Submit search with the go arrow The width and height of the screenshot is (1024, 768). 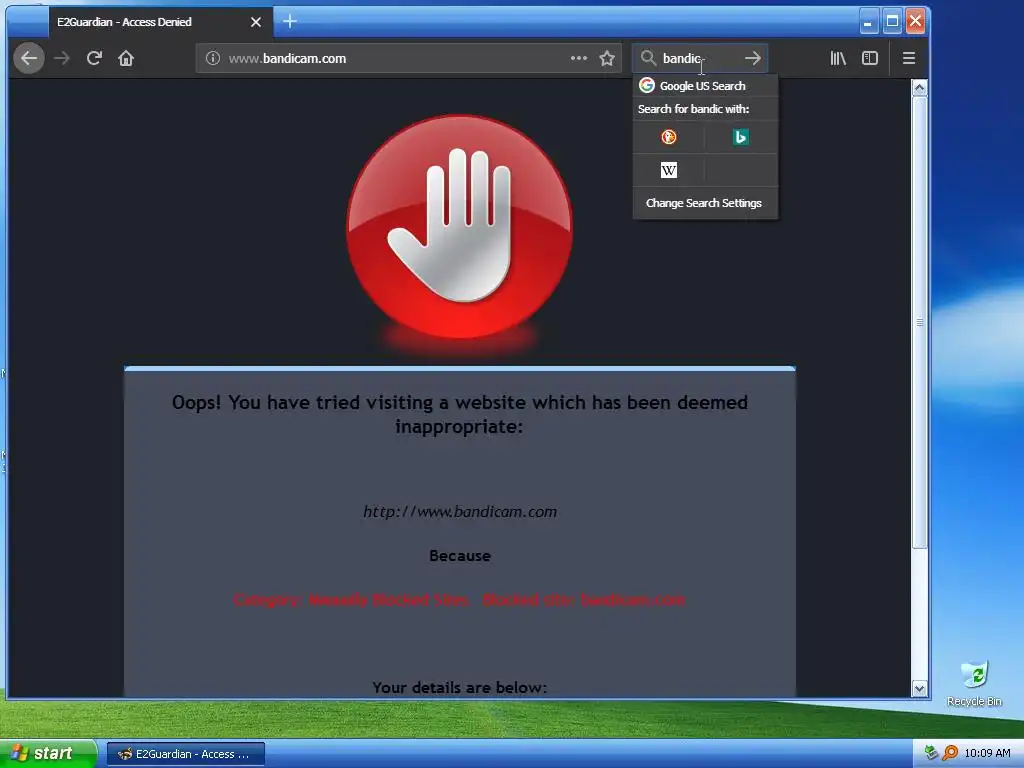tap(753, 58)
